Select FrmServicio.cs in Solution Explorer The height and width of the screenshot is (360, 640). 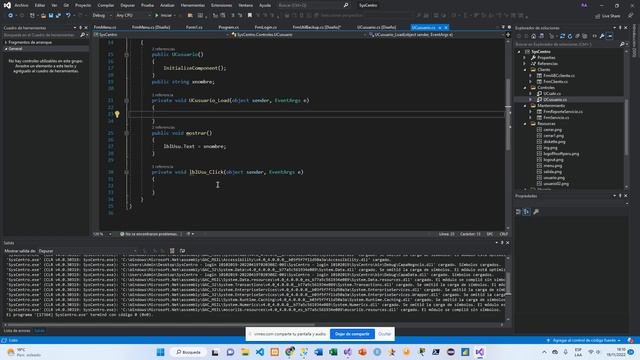tap(556, 118)
